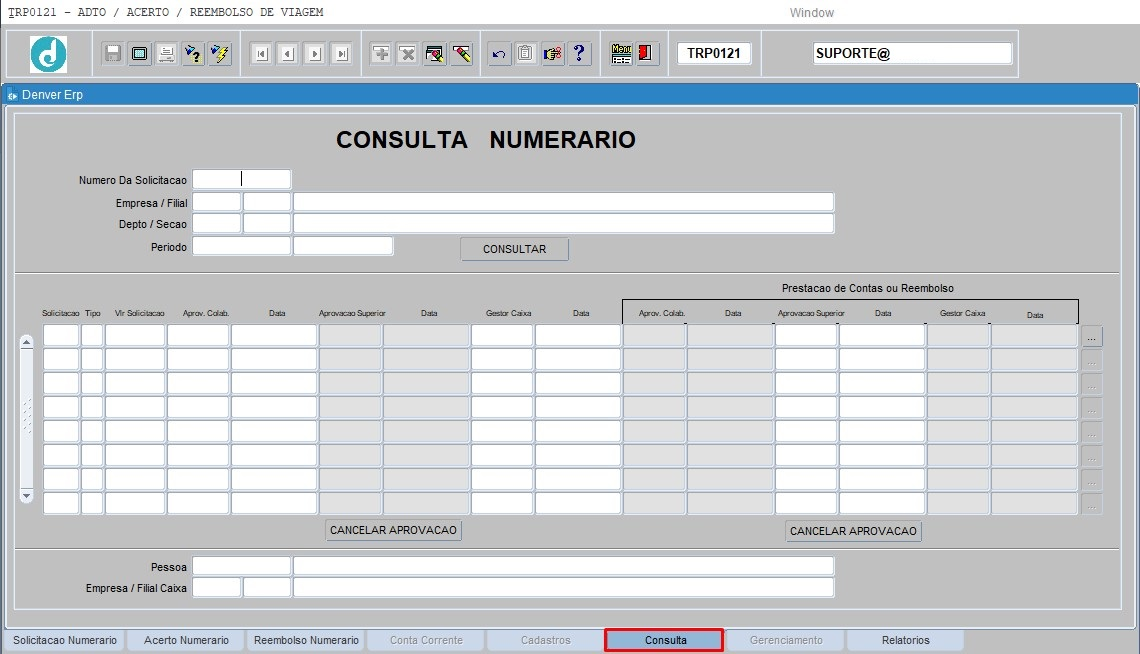Switch to Solicitacao Numerario tab
This screenshot has width=1140, height=654.
click(65, 640)
